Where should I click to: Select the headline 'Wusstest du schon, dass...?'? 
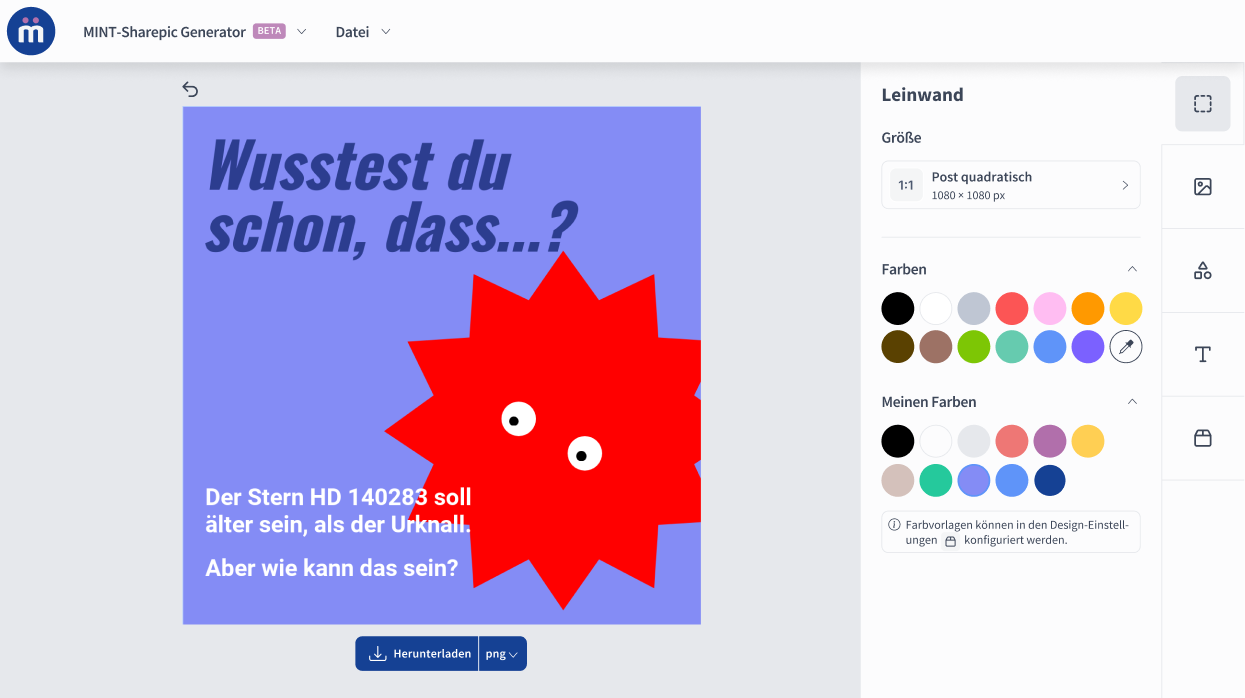390,197
